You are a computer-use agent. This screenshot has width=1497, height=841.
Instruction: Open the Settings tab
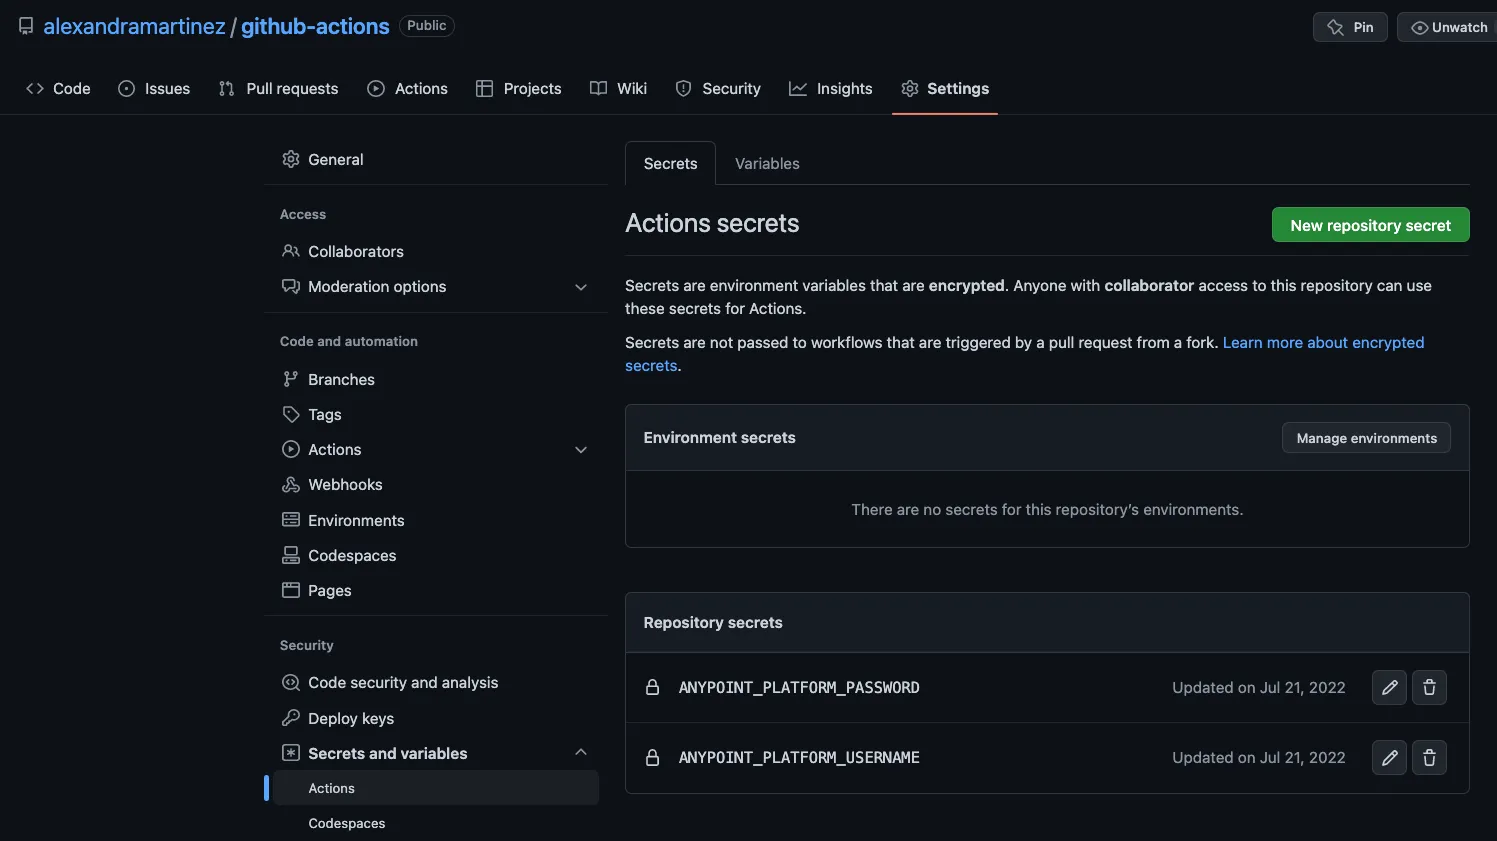(x=945, y=88)
